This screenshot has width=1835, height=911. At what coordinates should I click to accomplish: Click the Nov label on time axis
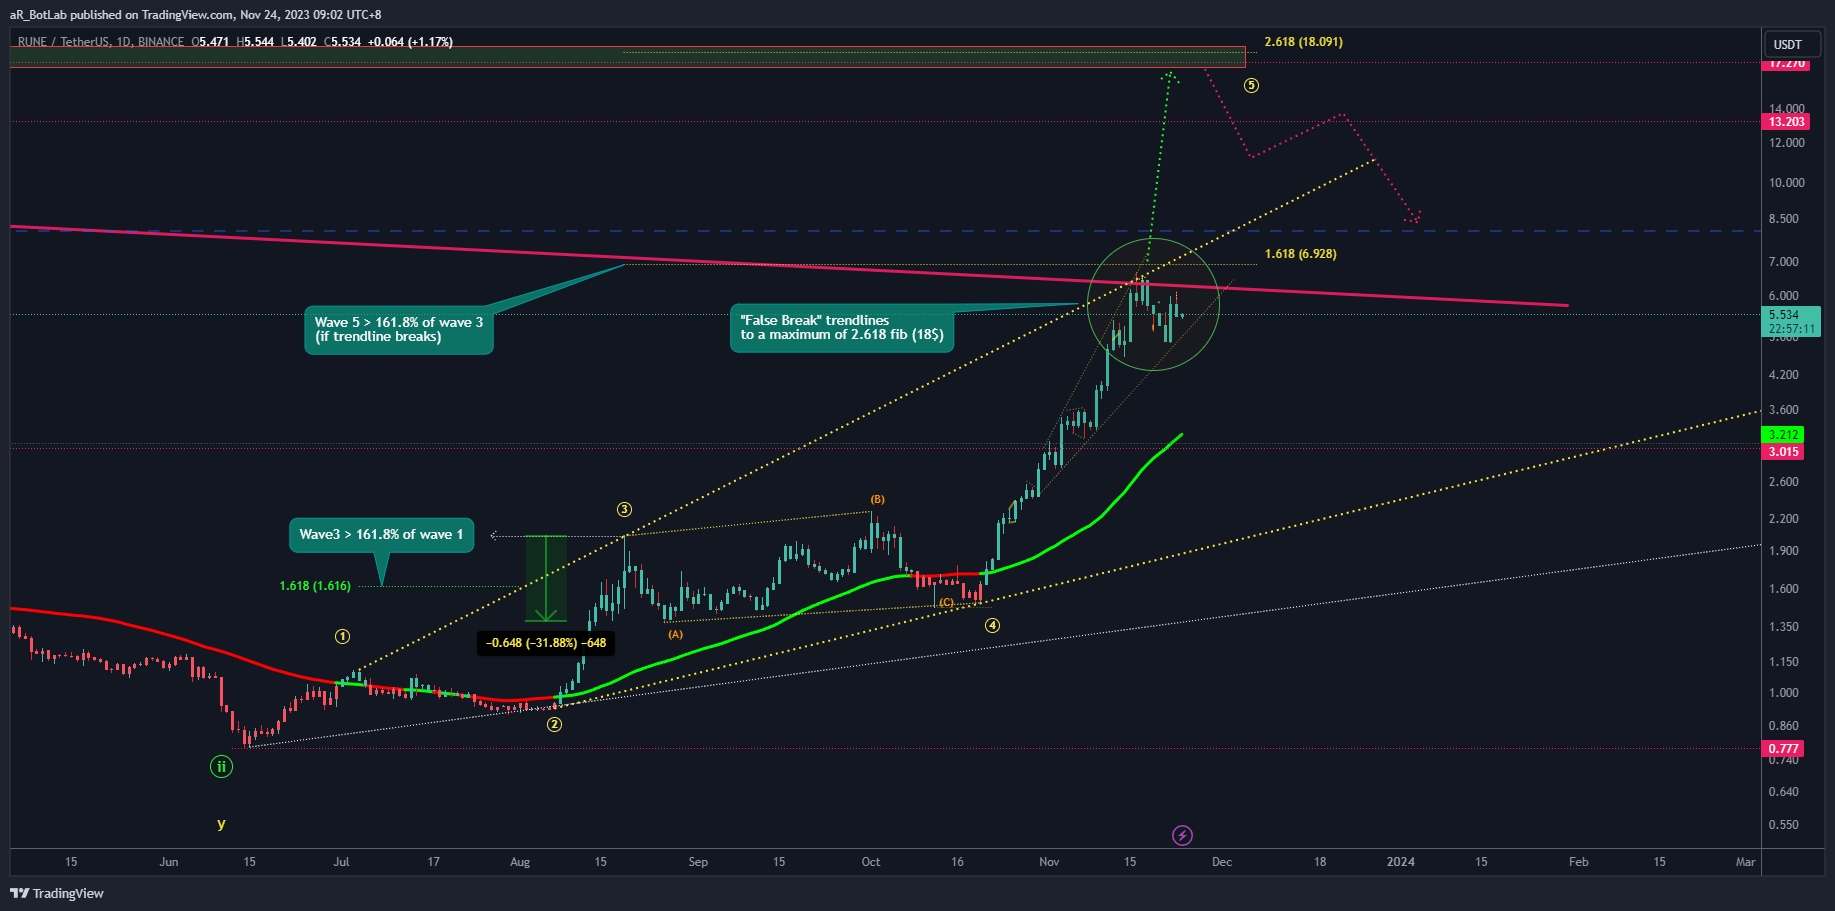click(1049, 862)
